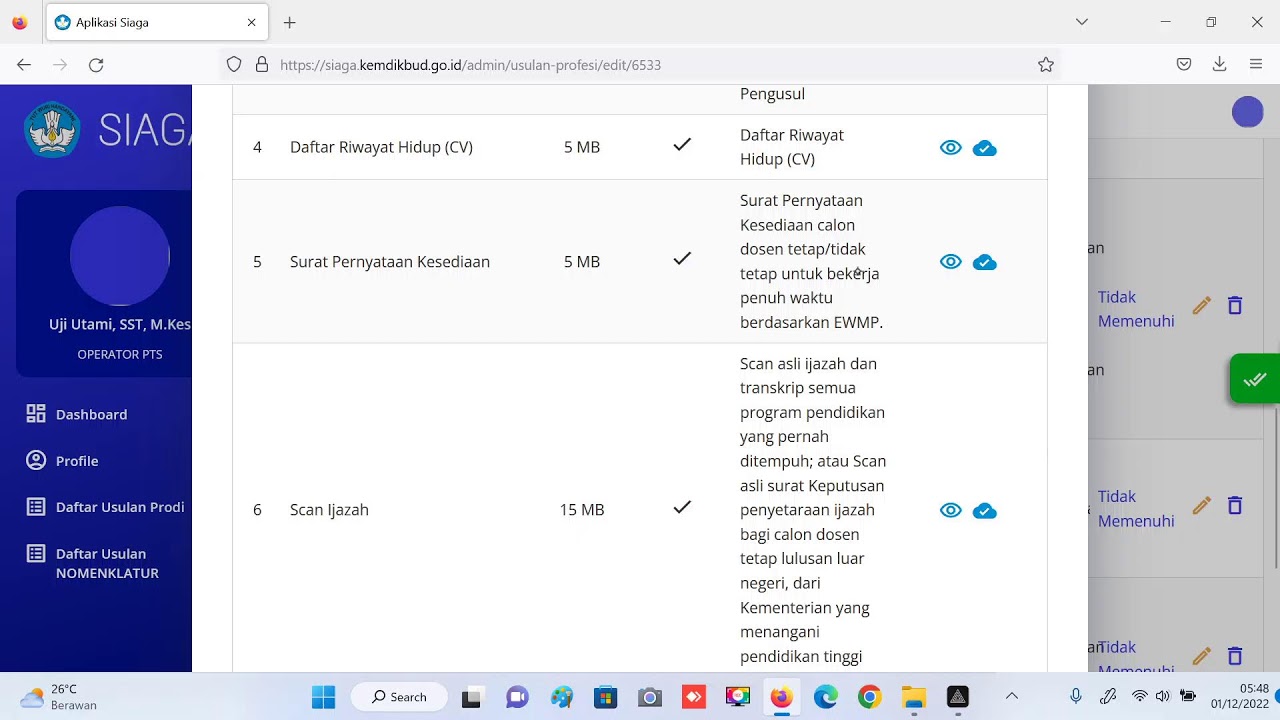The width and height of the screenshot is (1280, 720).
Task: Open the Windows Start menu
Action: pyautogui.click(x=324, y=697)
